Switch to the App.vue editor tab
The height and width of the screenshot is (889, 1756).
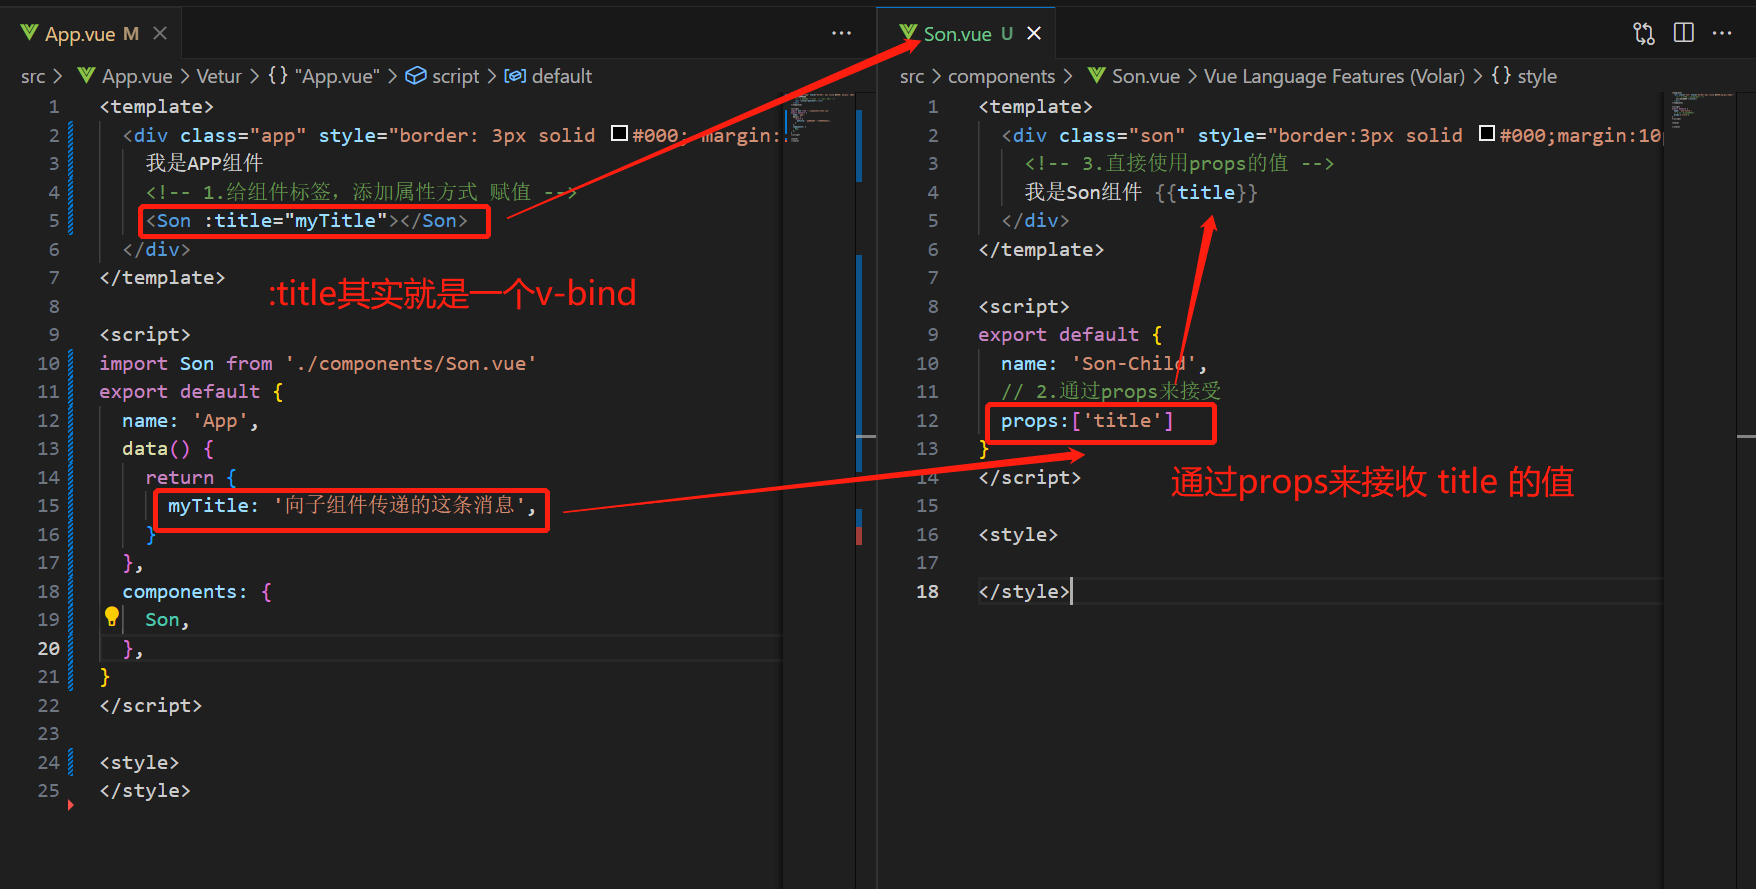pyautogui.click(x=92, y=34)
